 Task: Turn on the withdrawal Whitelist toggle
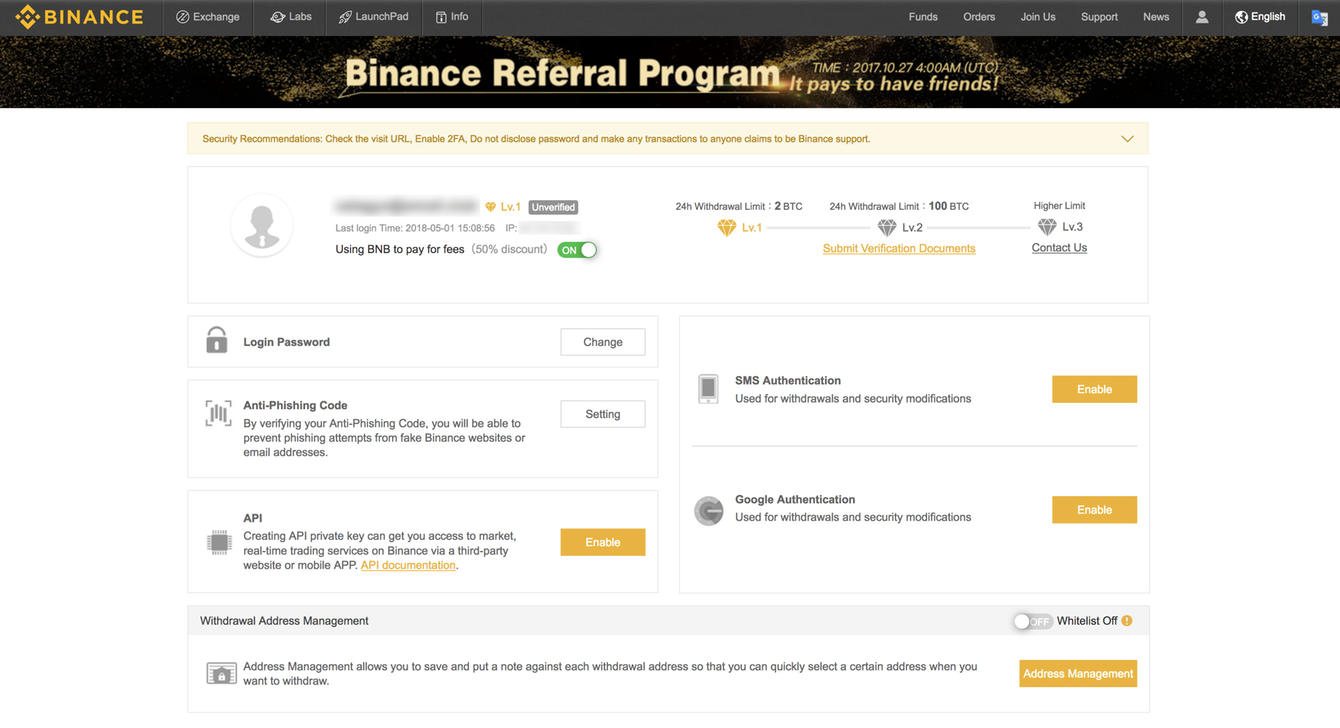pos(1032,621)
